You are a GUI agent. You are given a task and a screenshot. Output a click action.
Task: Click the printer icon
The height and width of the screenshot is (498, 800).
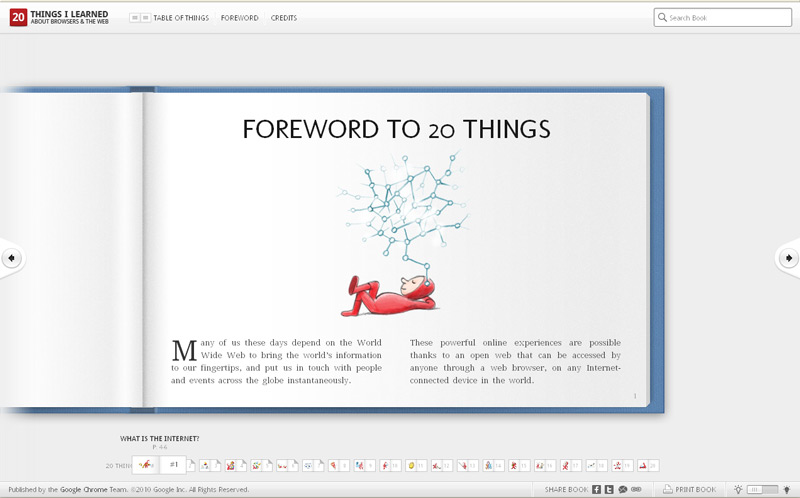click(666, 489)
